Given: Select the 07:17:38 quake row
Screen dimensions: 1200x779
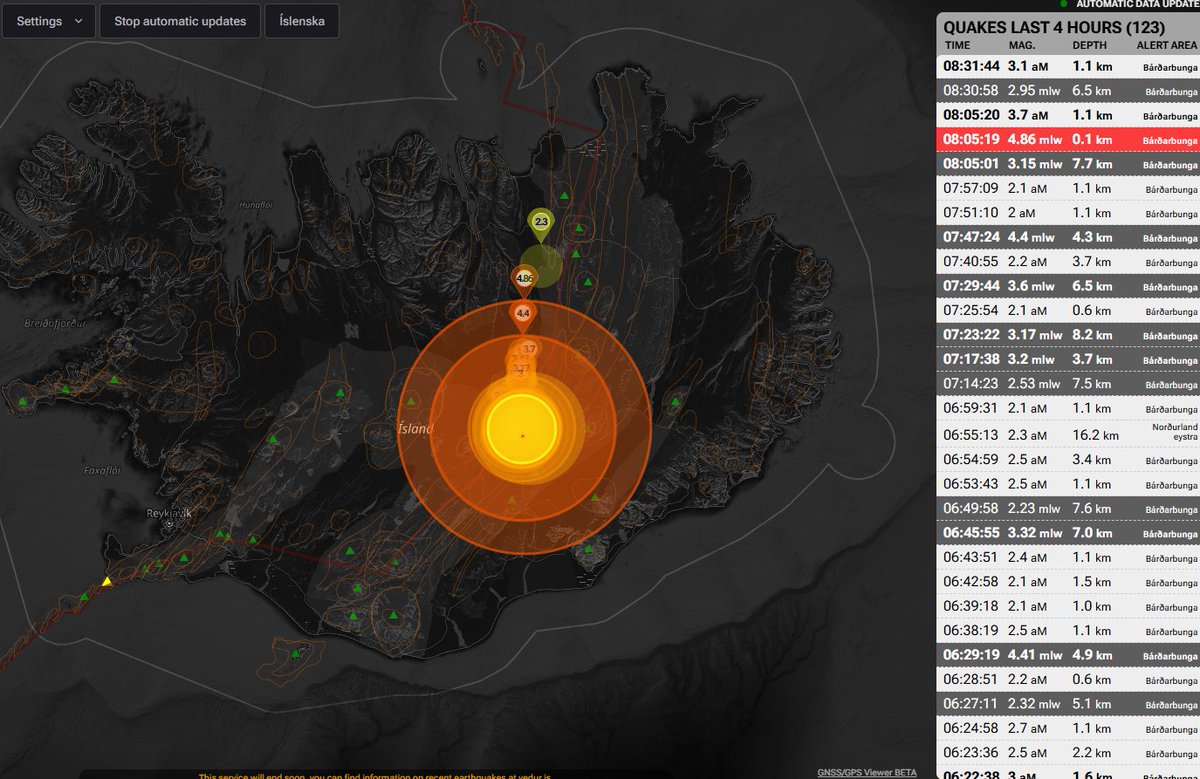Looking at the screenshot, I should coord(1067,360).
